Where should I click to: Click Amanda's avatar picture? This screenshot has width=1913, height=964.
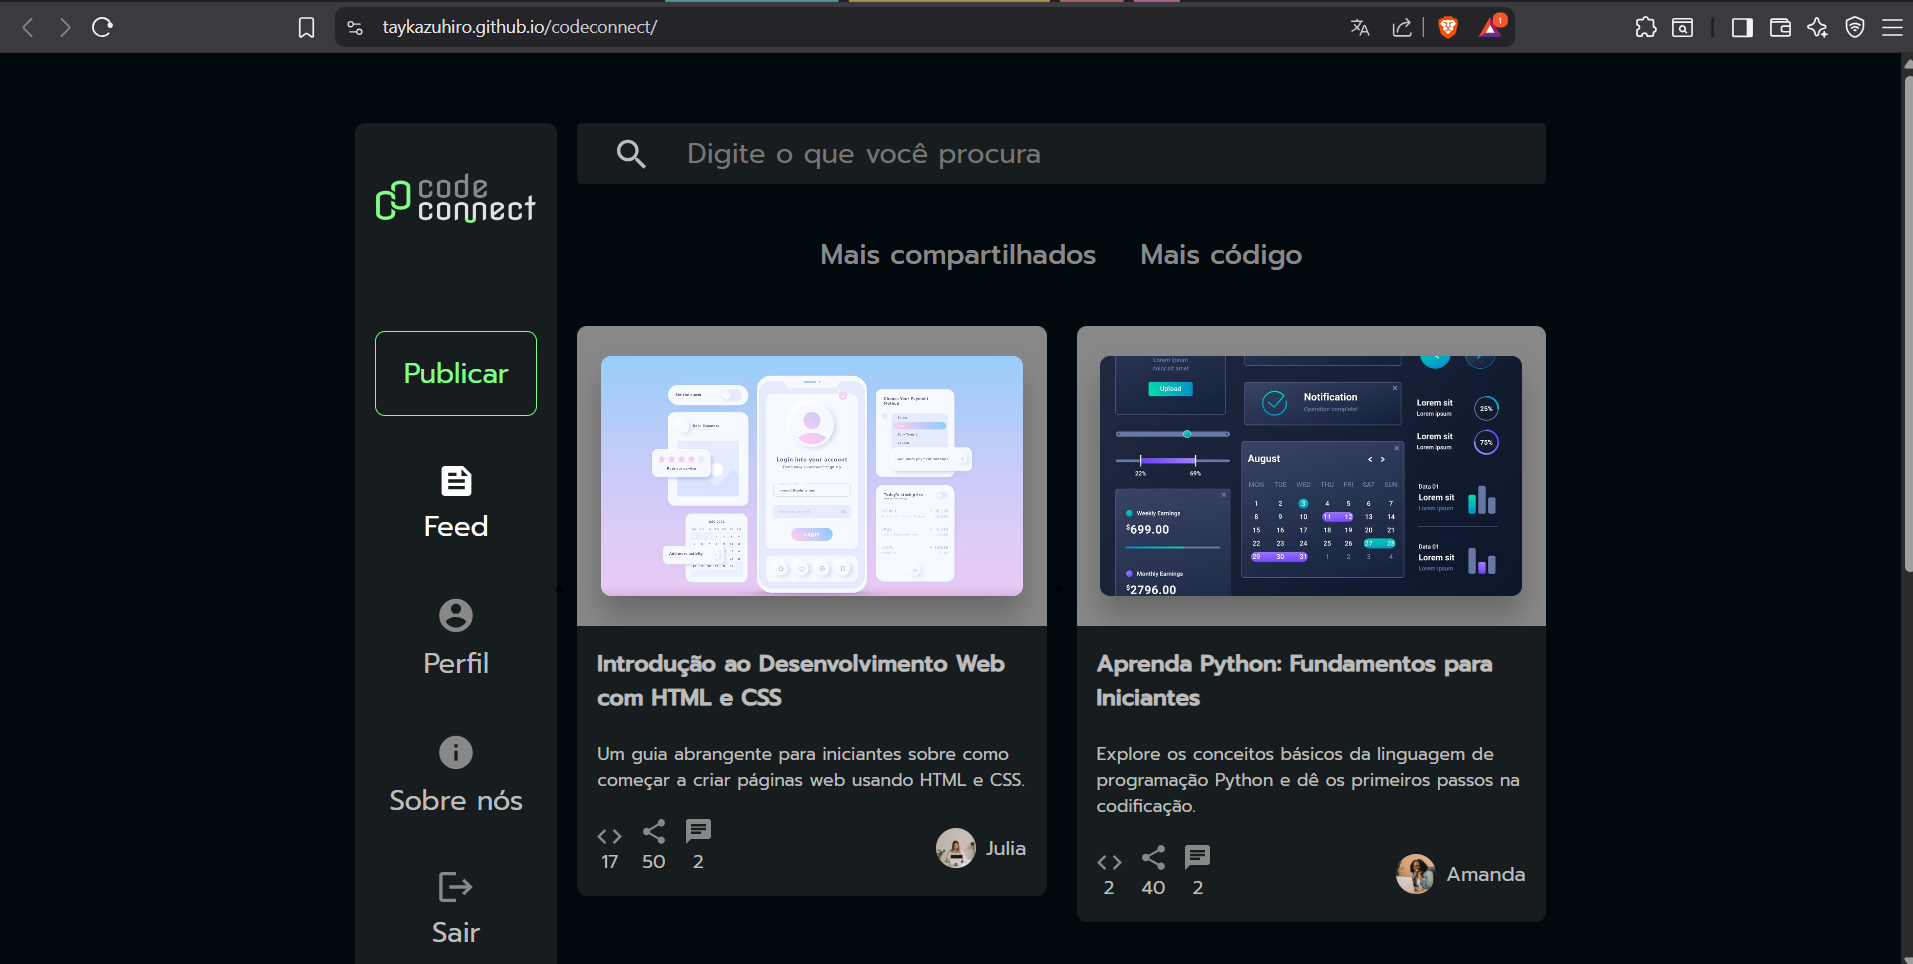pyautogui.click(x=1416, y=874)
